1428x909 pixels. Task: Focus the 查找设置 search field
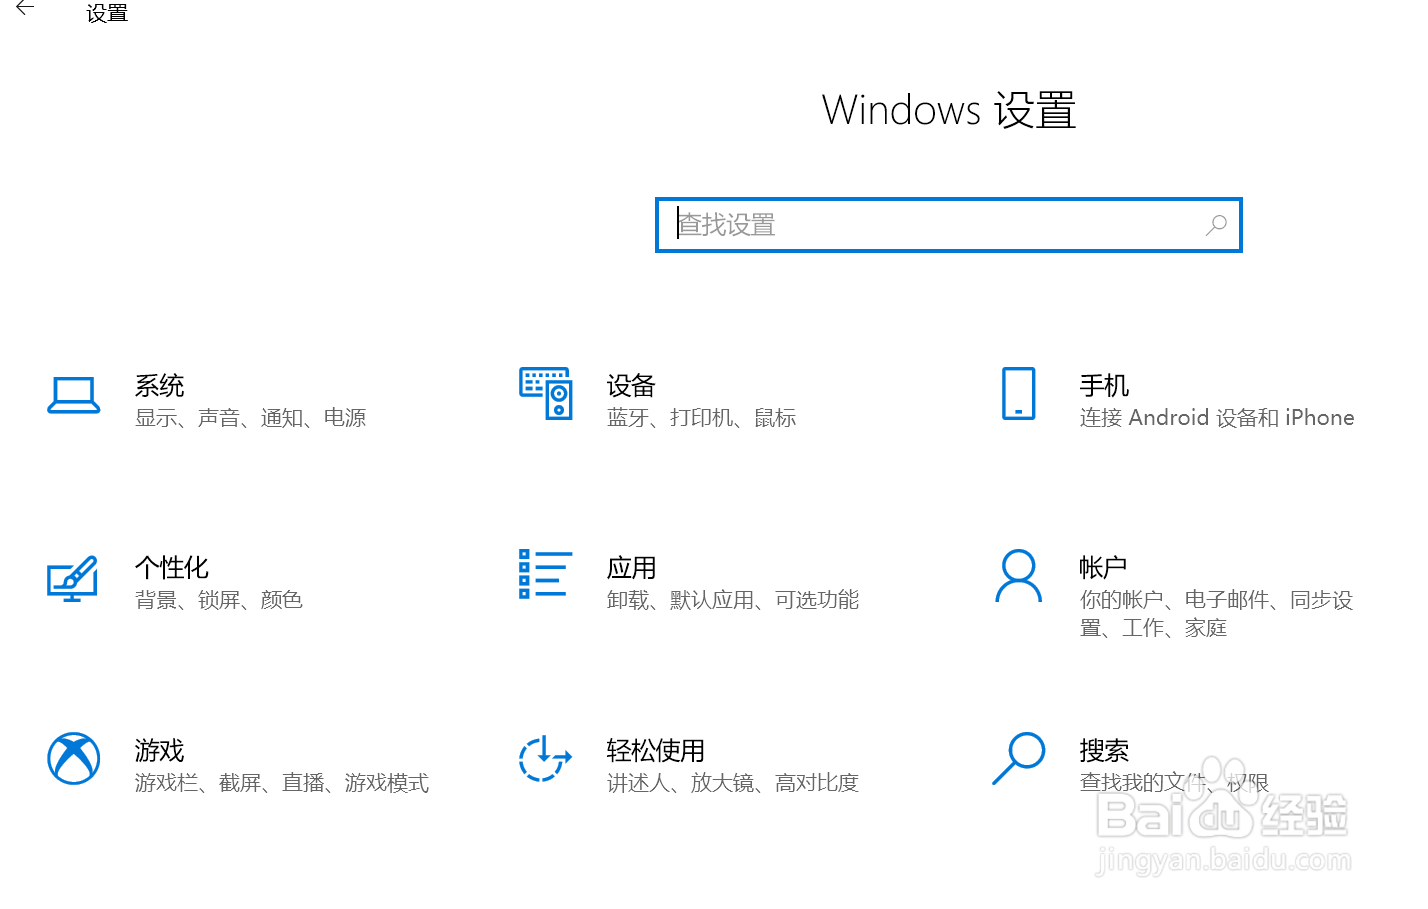tap(948, 225)
